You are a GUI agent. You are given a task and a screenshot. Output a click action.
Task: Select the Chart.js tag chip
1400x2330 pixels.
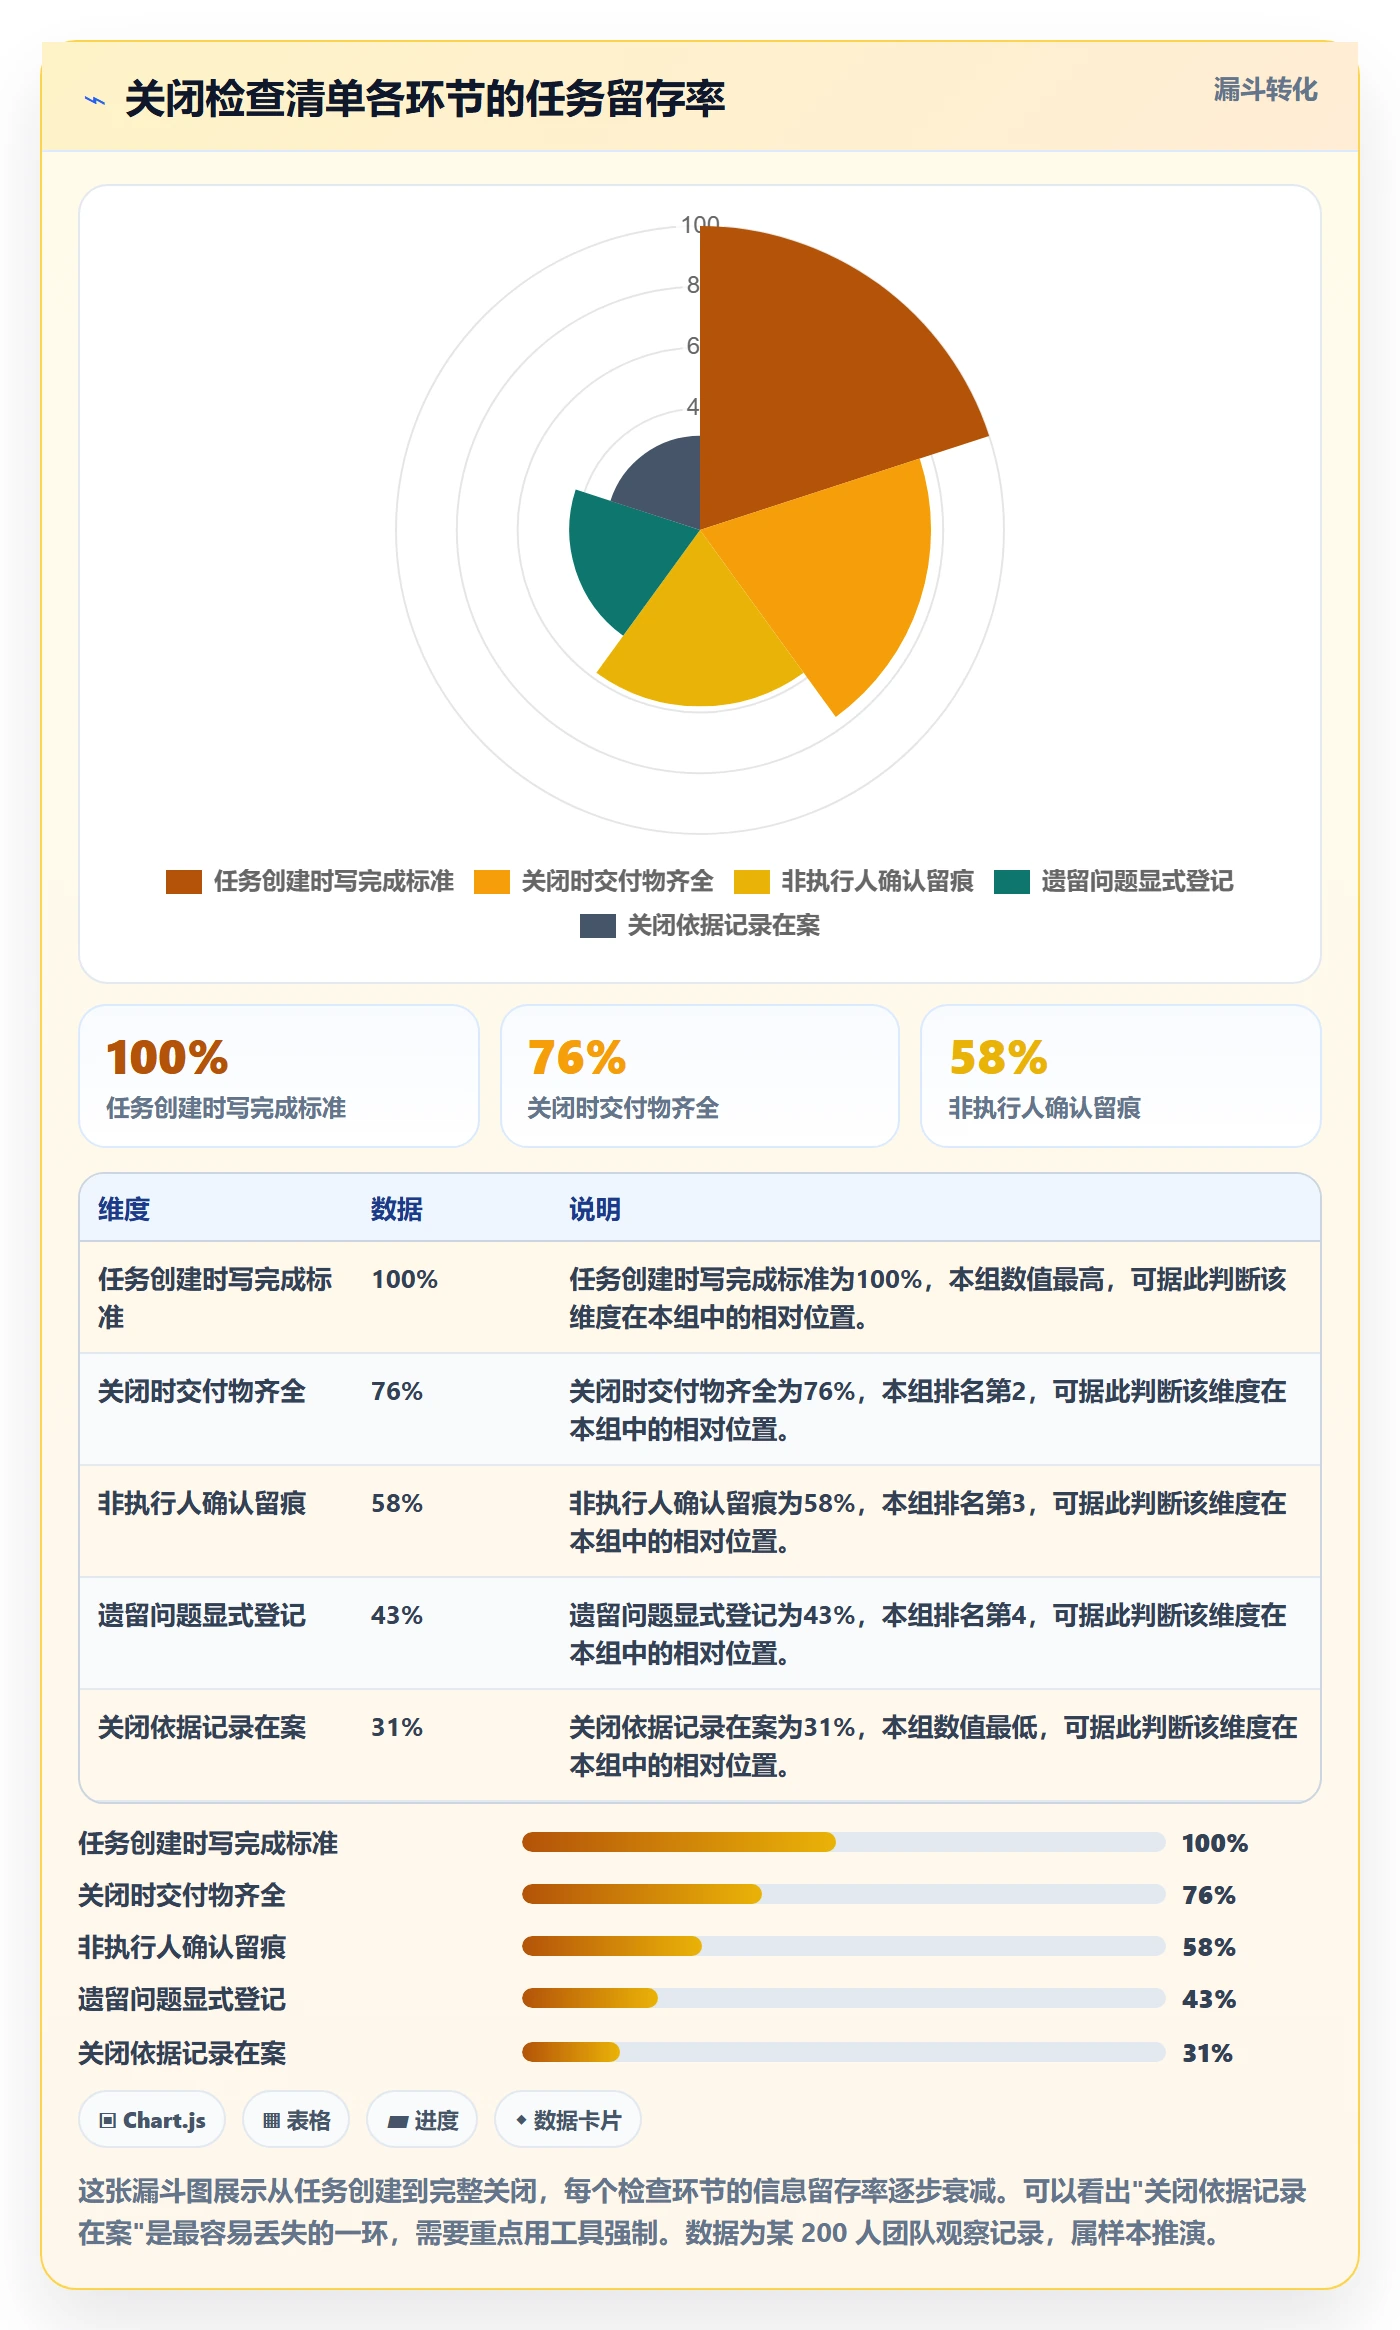(152, 2119)
